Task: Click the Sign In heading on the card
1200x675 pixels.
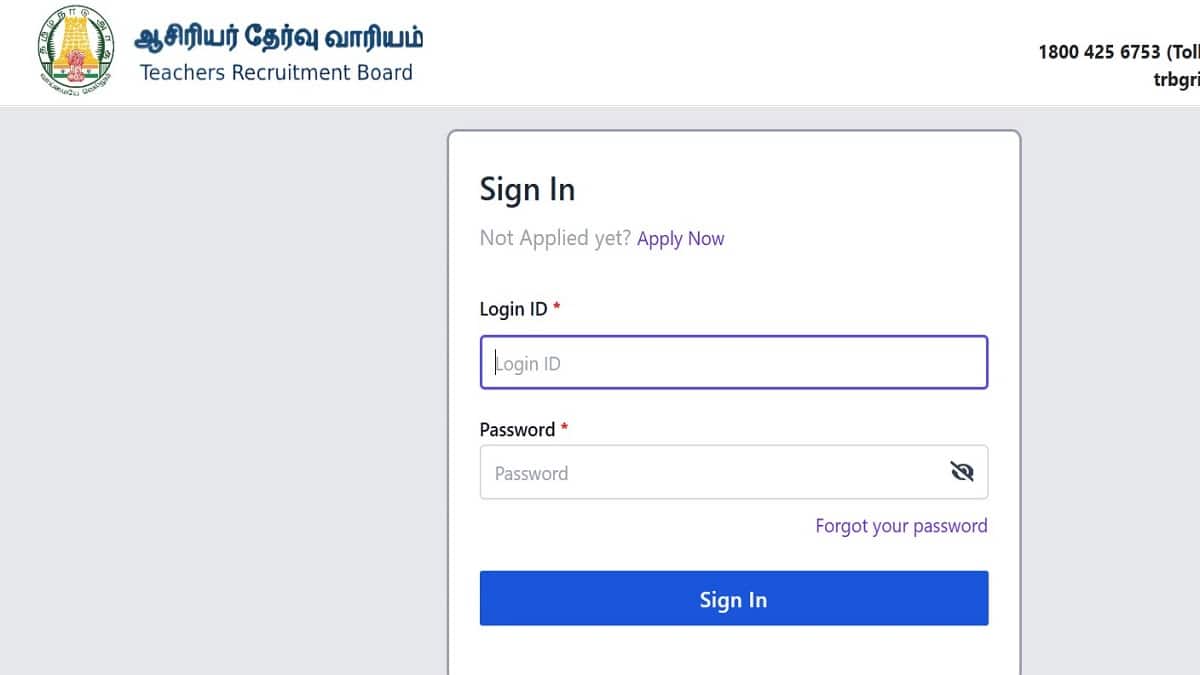Action: click(x=527, y=190)
